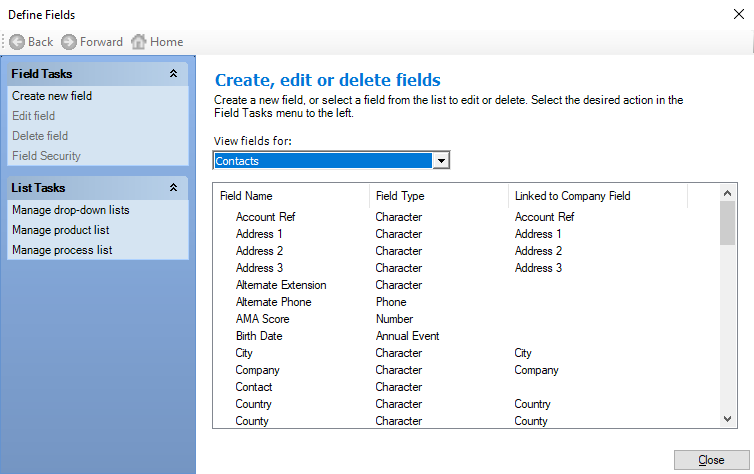Click the scrollbar down arrow
754x474 pixels.
(x=727, y=419)
